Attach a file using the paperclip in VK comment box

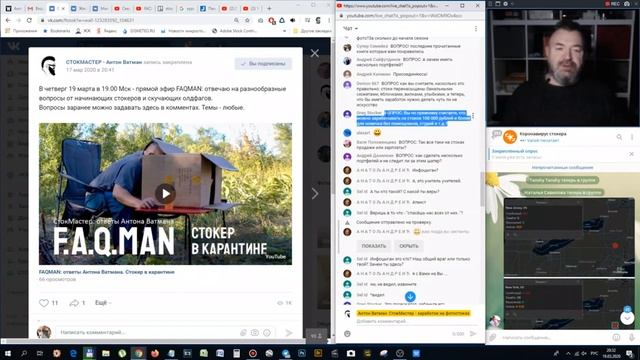[x=243, y=333]
